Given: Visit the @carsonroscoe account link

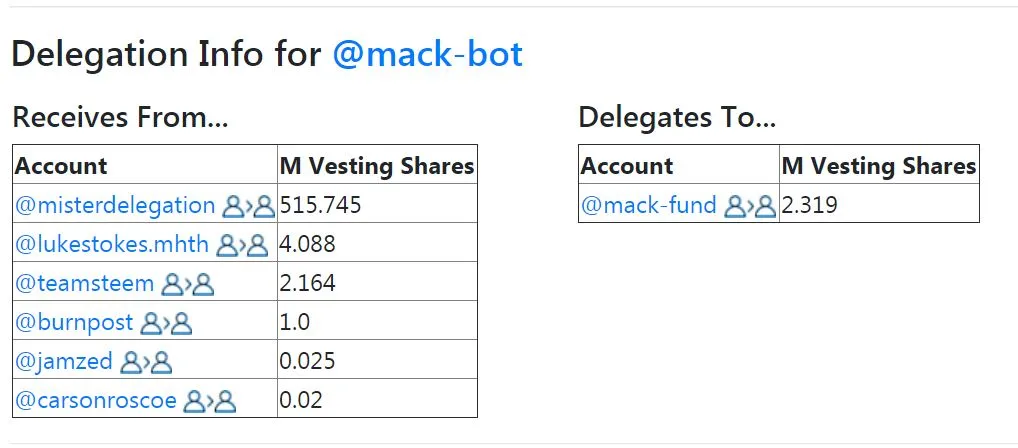Looking at the screenshot, I should click(95, 400).
